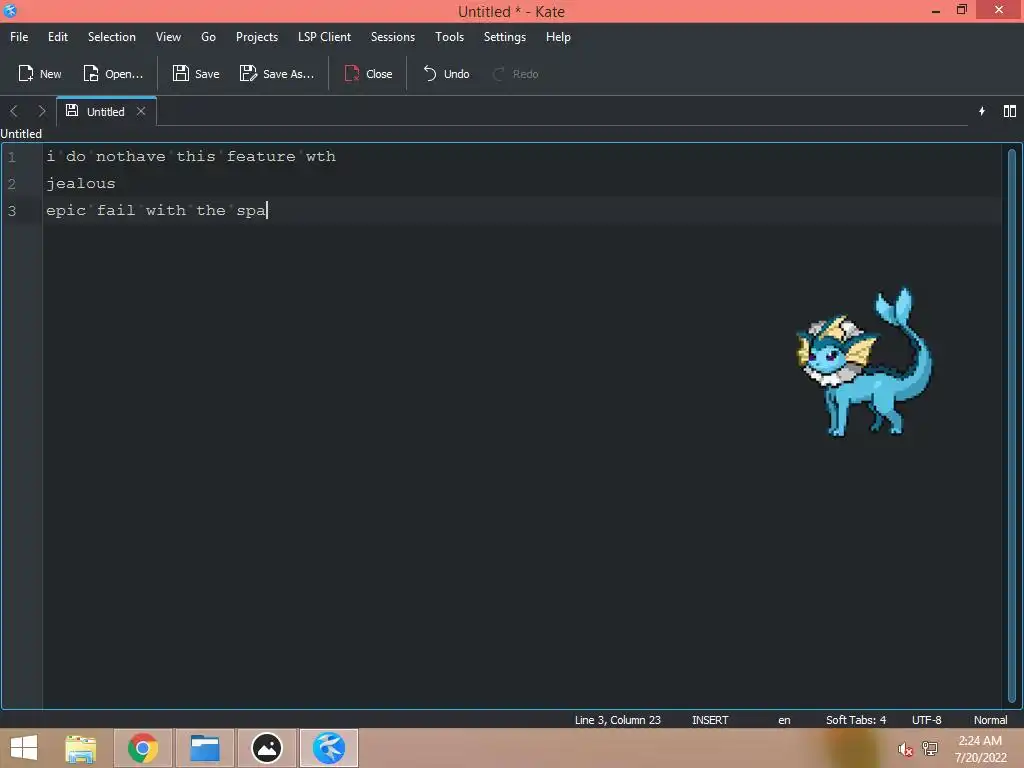The image size is (1024, 768).
Task: Close the document with Close button
Action: click(x=368, y=74)
